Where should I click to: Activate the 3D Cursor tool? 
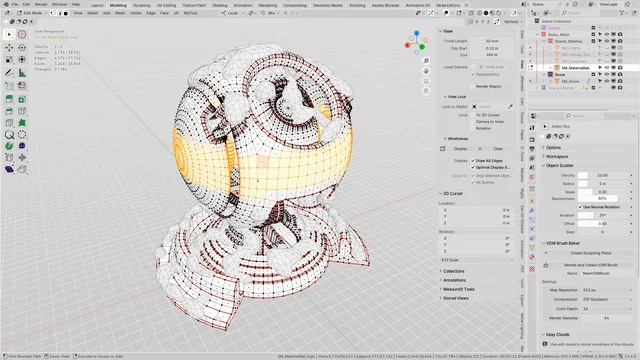(22, 35)
